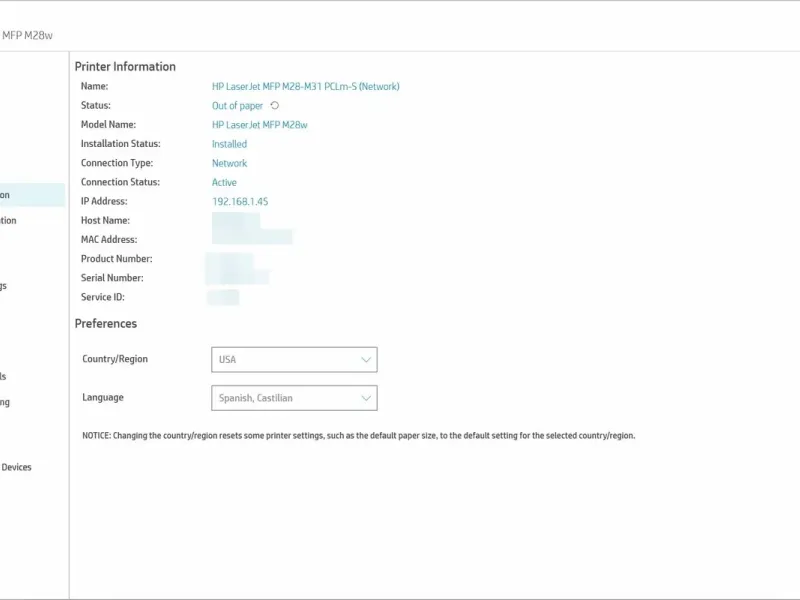800x600 pixels.
Task: Click the Country/Region label
Action: [x=115, y=359]
